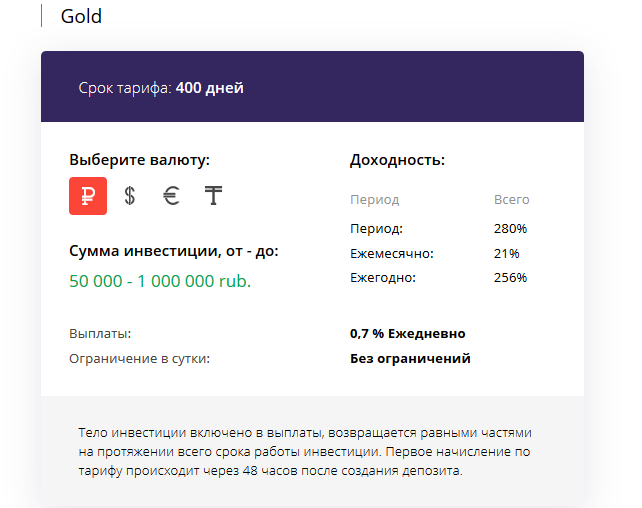Click the 0,7 % Ежедневно payout value

pyautogui.click(x=407, y=333)
